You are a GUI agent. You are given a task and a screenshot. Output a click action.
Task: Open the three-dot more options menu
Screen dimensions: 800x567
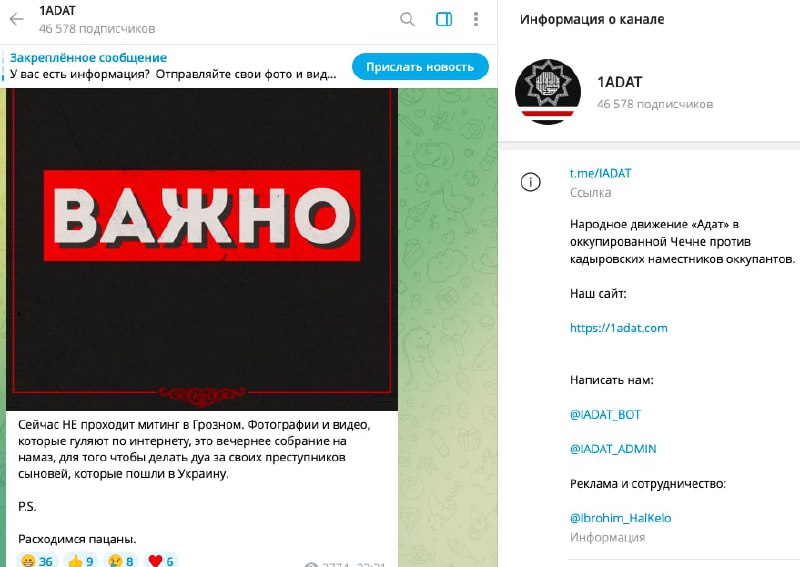pos(476,19)
